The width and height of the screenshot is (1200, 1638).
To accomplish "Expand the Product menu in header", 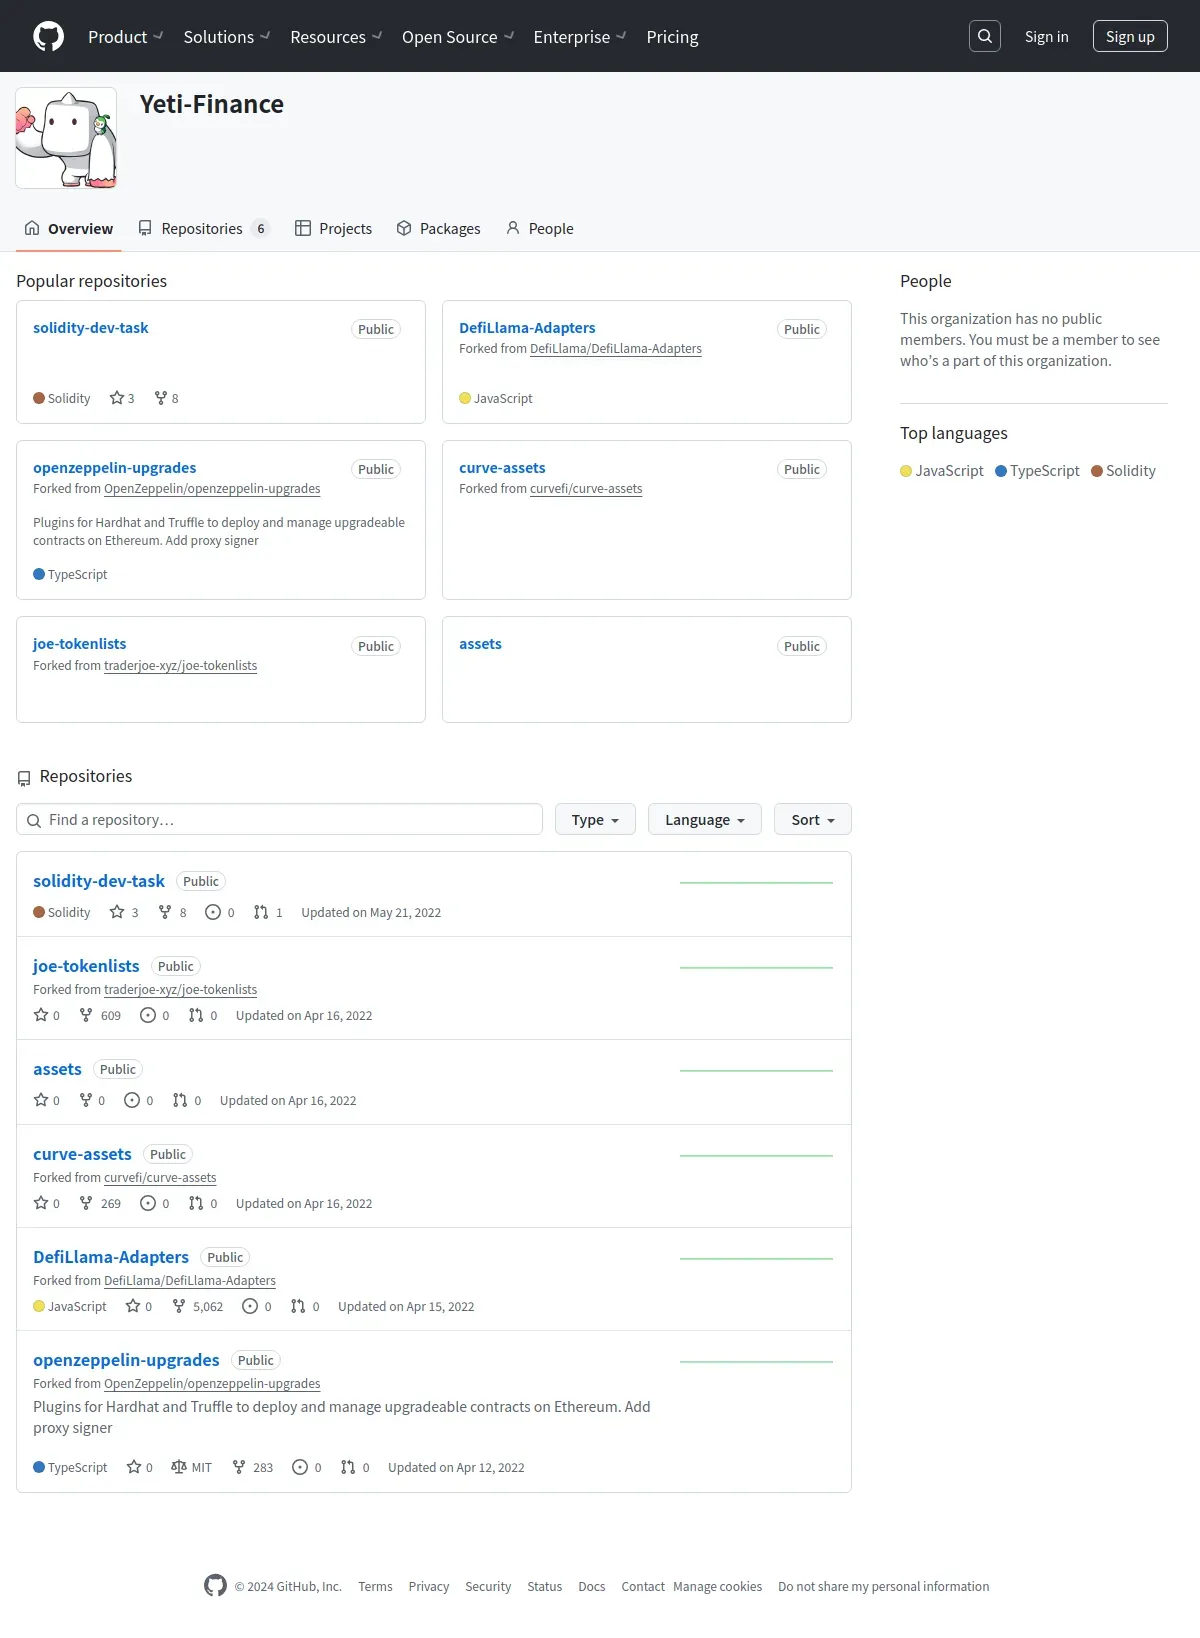I will coord(125,37).
